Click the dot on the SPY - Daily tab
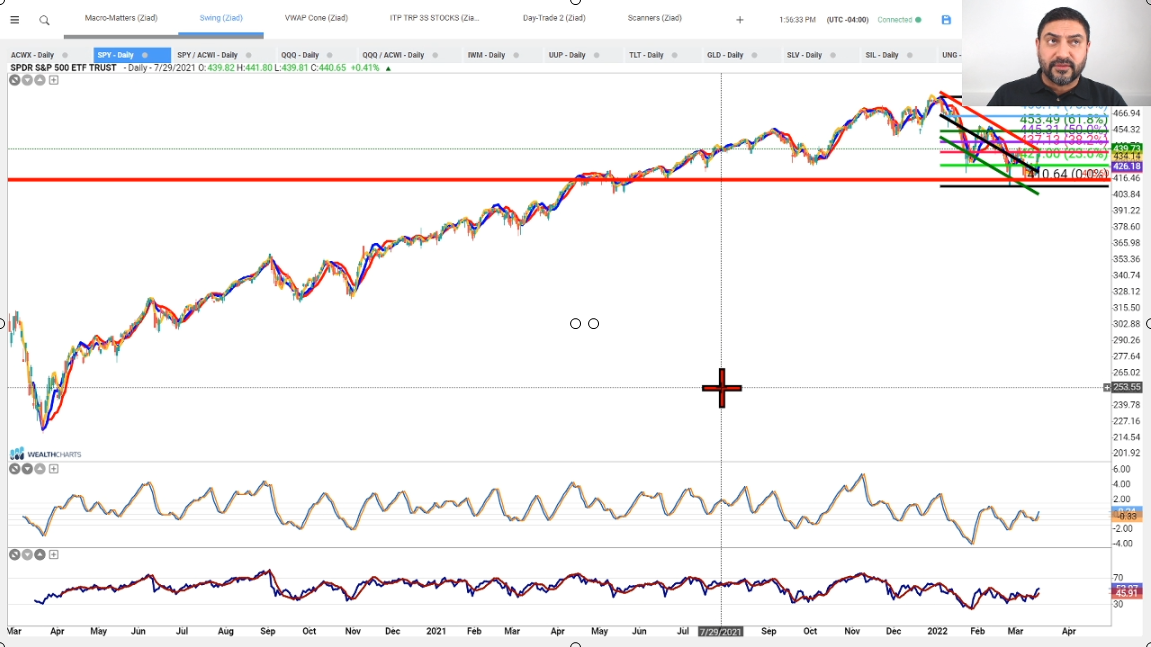Screen dimensions: 1151x647 click(145, 55)
